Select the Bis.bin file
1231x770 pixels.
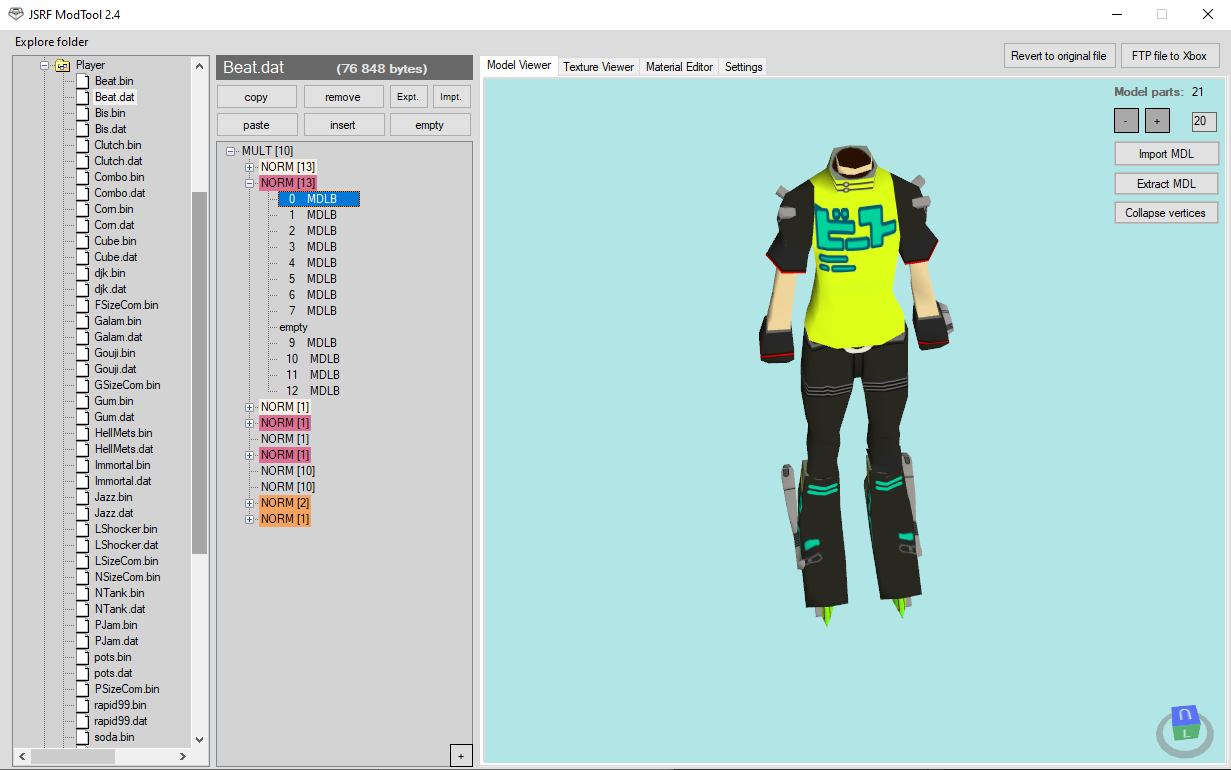pos(110,113)
